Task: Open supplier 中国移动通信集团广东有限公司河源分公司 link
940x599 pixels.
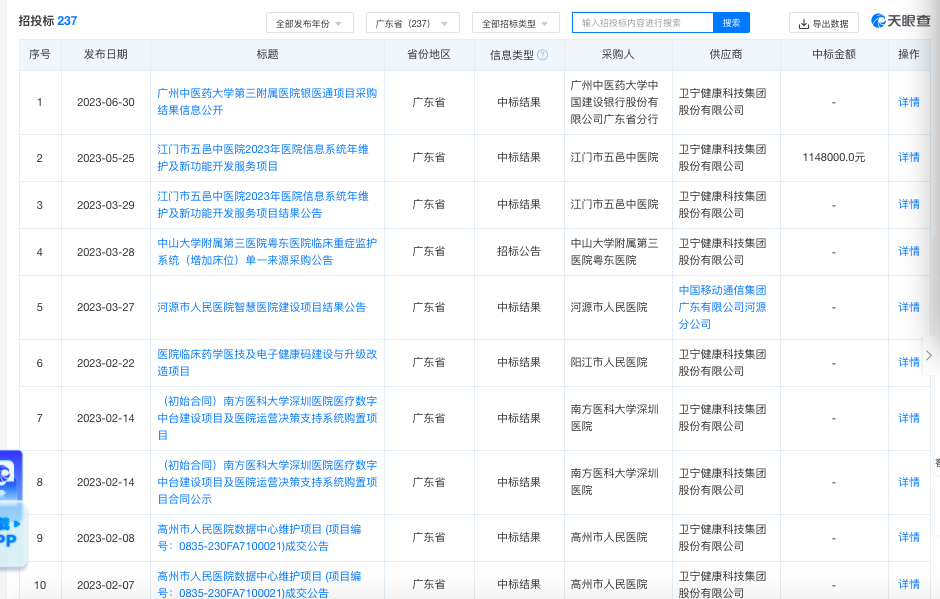Action: pos(722,307)
